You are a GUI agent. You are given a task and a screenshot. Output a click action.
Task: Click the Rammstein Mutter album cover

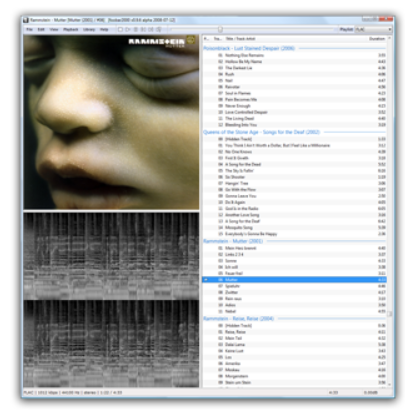coord(111,122)
